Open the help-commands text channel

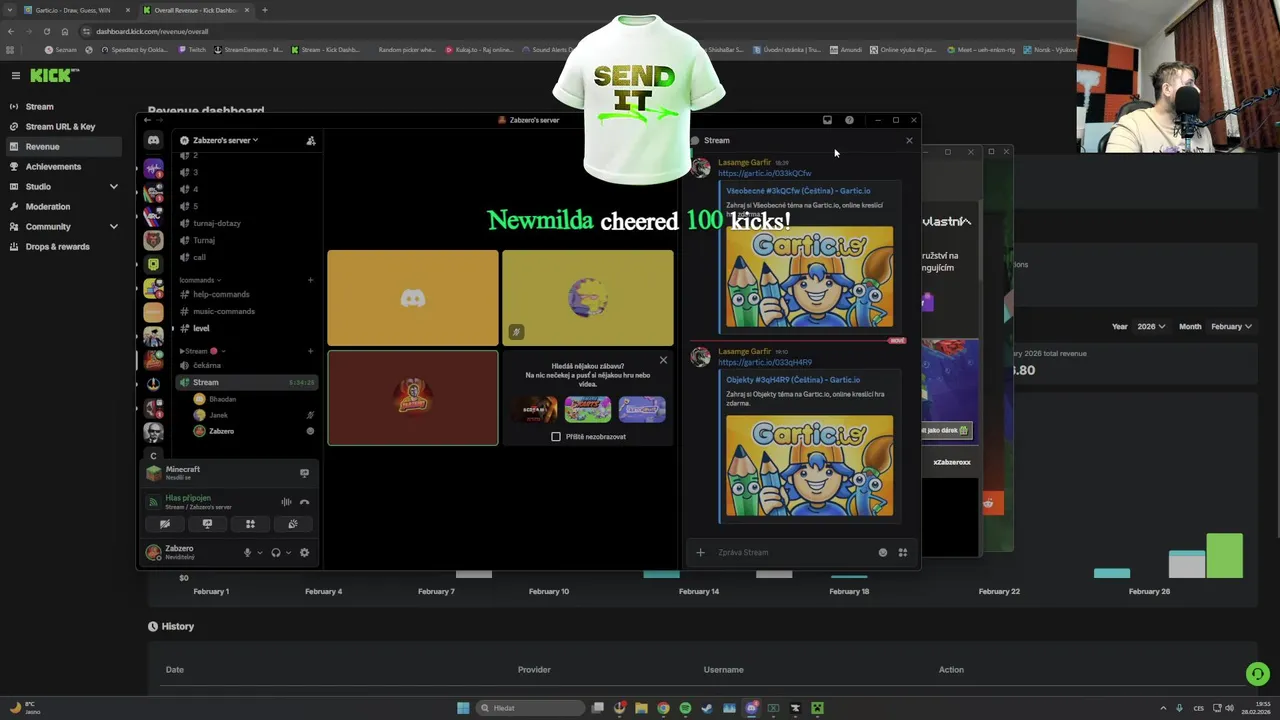click(x=246, y=294)
